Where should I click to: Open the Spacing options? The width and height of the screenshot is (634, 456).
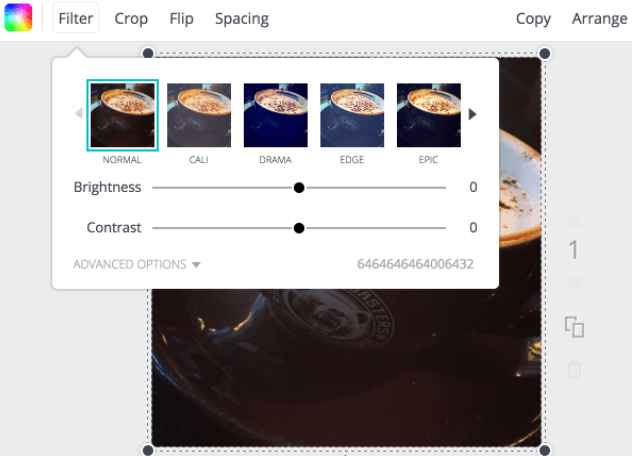pos(241,19)
